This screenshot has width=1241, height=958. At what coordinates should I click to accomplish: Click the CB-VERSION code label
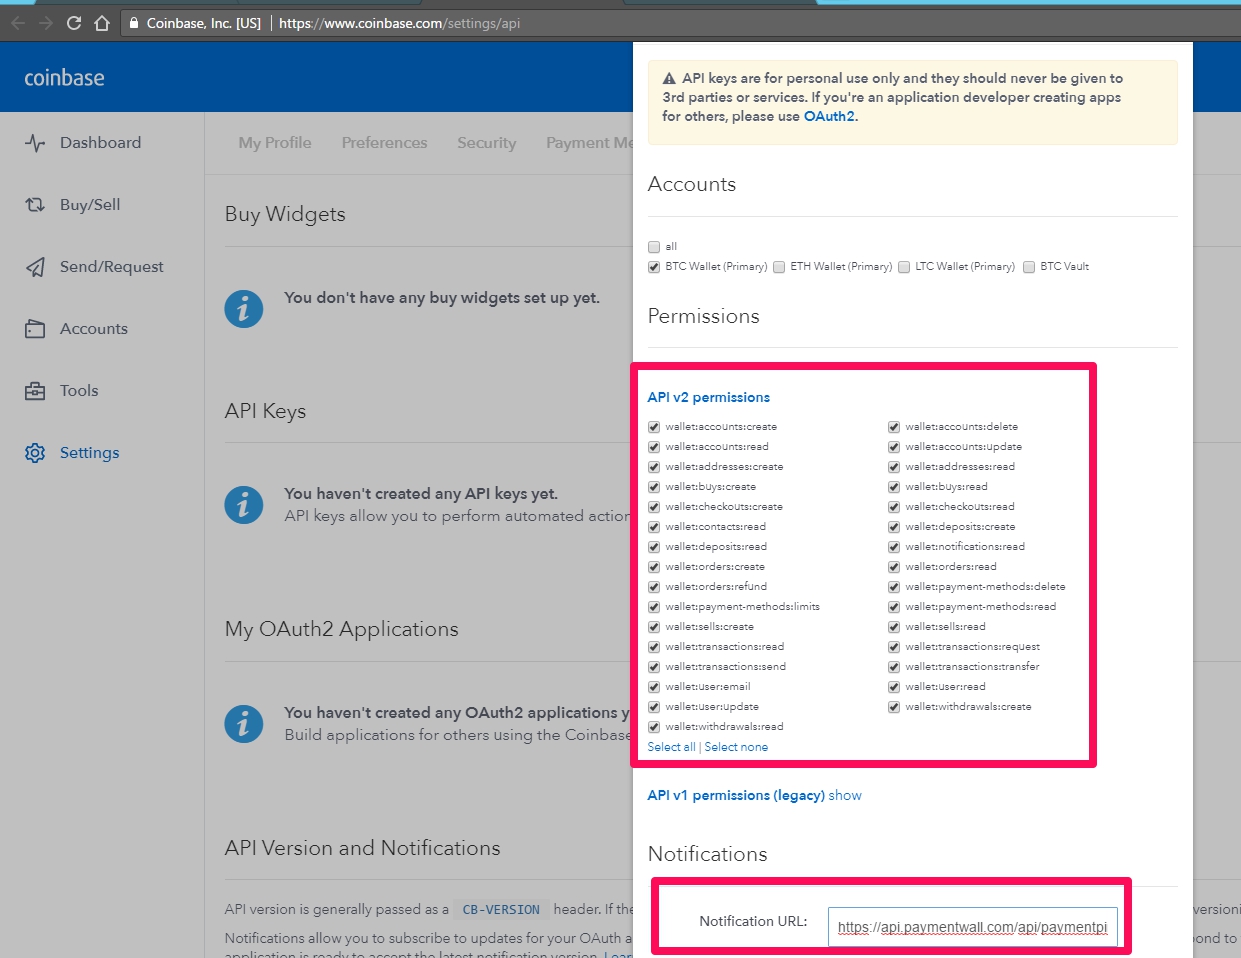coord(501,910)
